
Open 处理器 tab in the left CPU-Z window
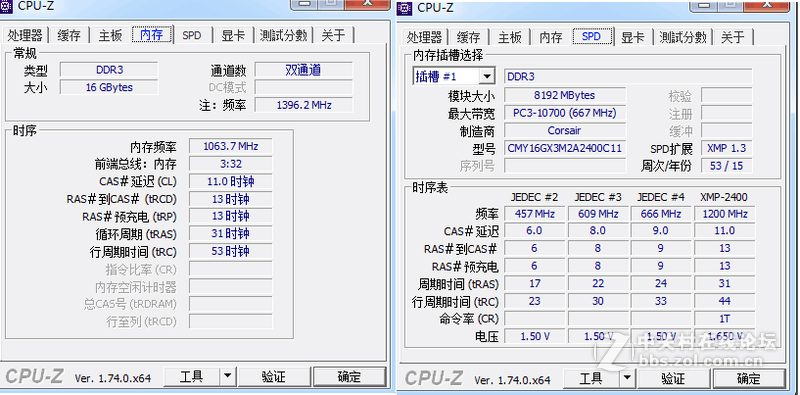tap(24, 35)
